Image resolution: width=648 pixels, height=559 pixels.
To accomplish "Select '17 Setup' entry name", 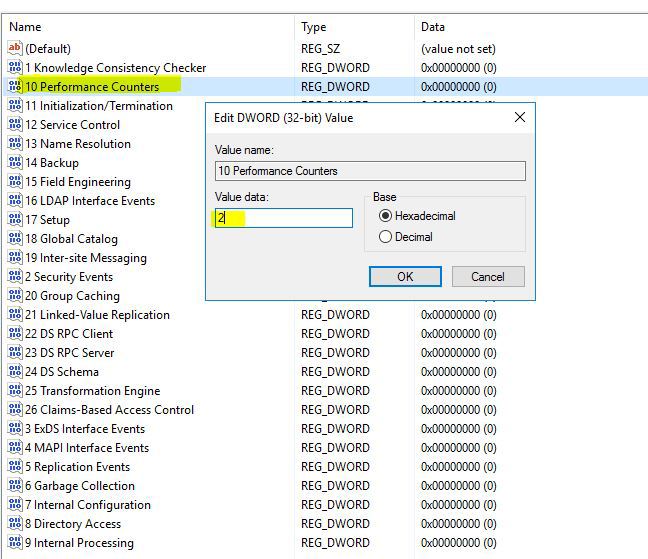I will coord(47,220).
